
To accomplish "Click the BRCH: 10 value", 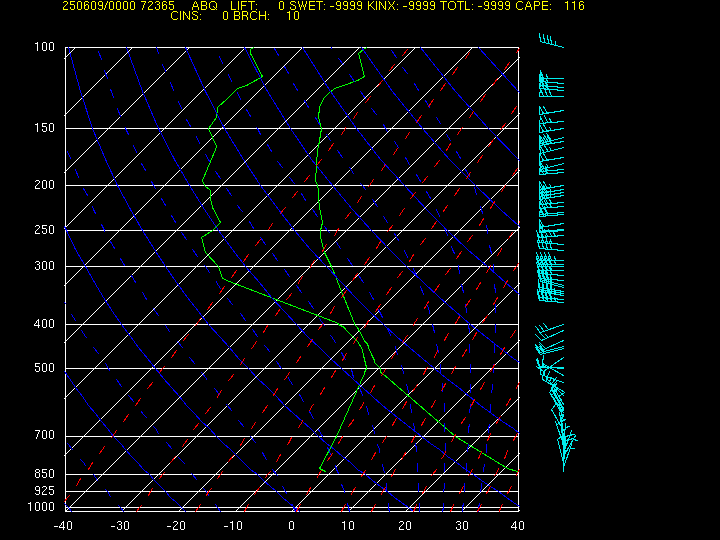I will point(266,16).
